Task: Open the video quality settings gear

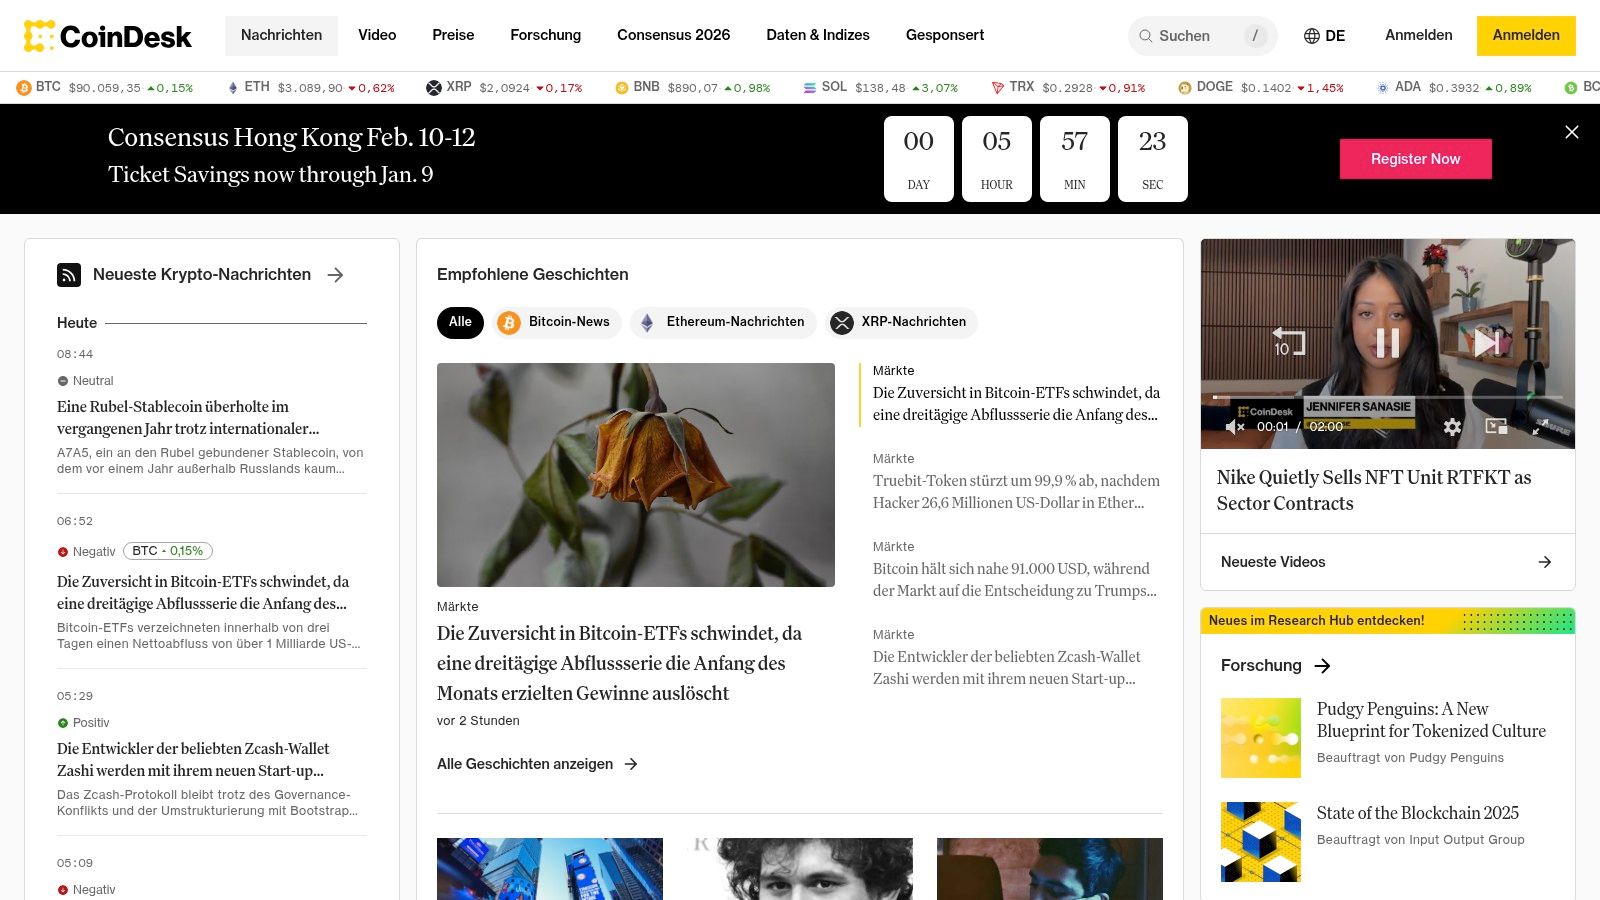Action: point(1453,427)
